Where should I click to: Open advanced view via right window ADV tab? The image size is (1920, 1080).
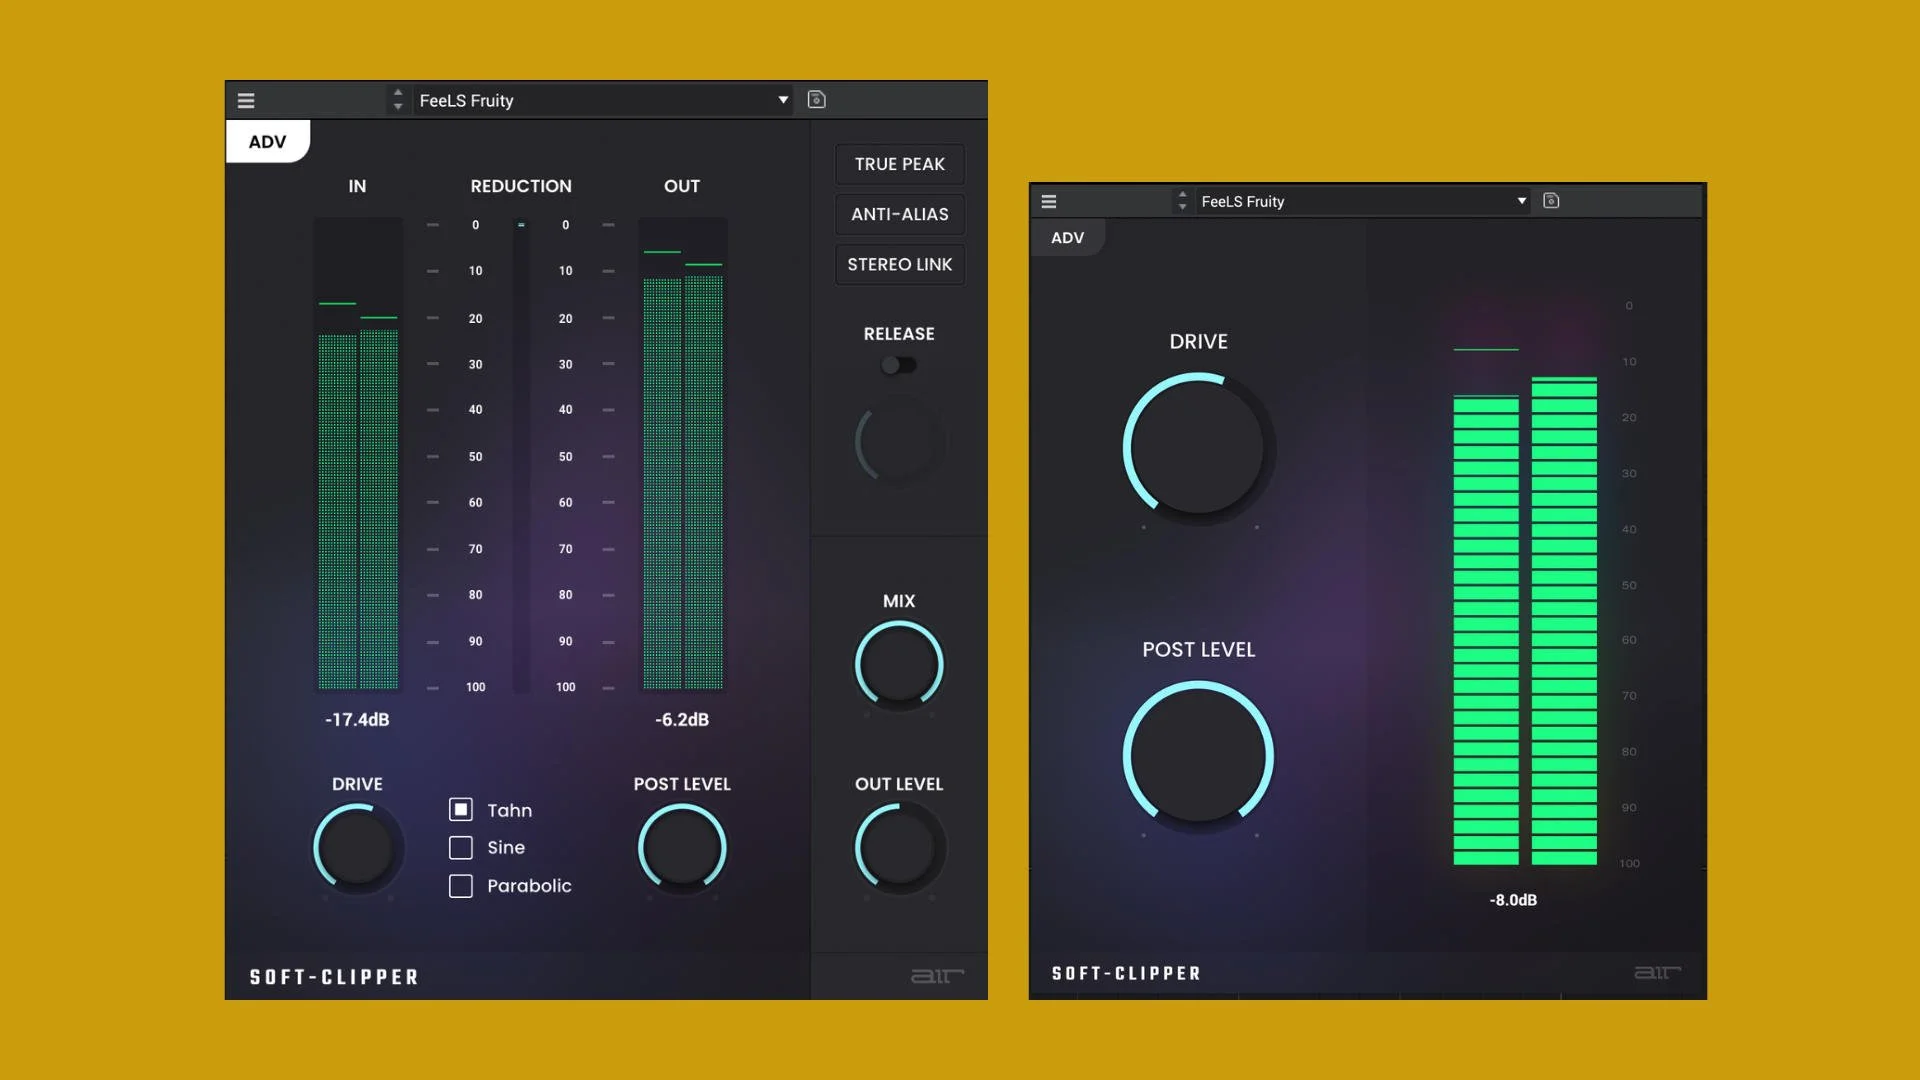click(x=1067, y=238)
